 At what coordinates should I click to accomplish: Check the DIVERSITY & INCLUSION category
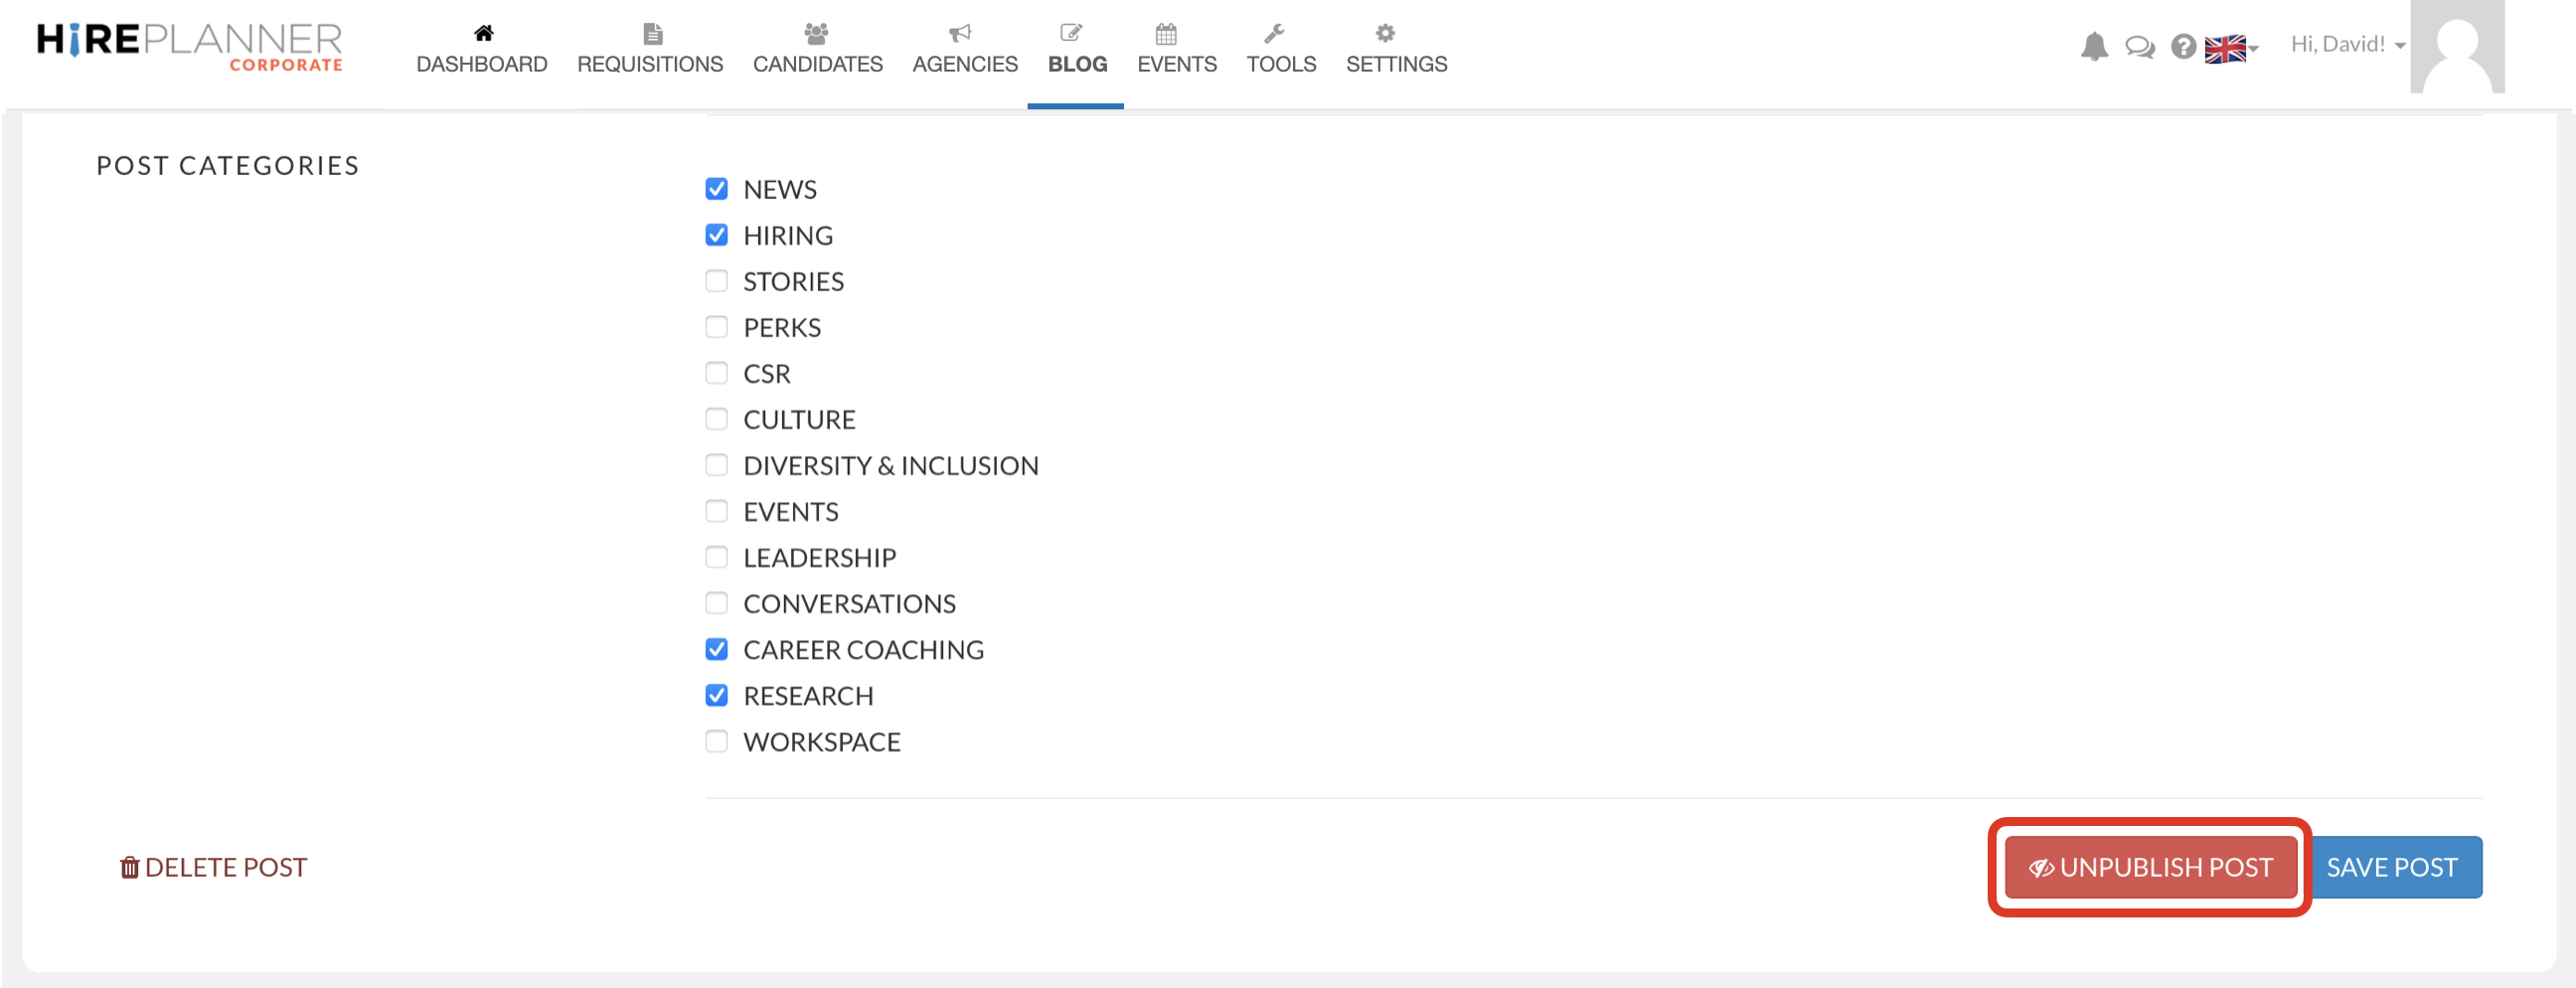tap(716, 465)
